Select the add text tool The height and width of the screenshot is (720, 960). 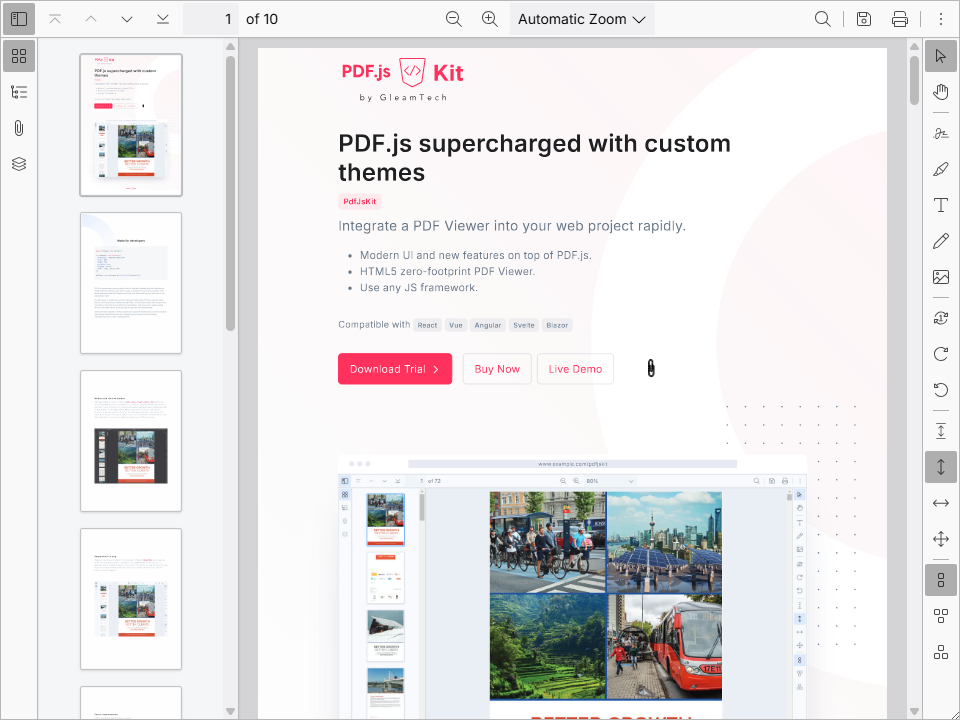tap(941, 205)
